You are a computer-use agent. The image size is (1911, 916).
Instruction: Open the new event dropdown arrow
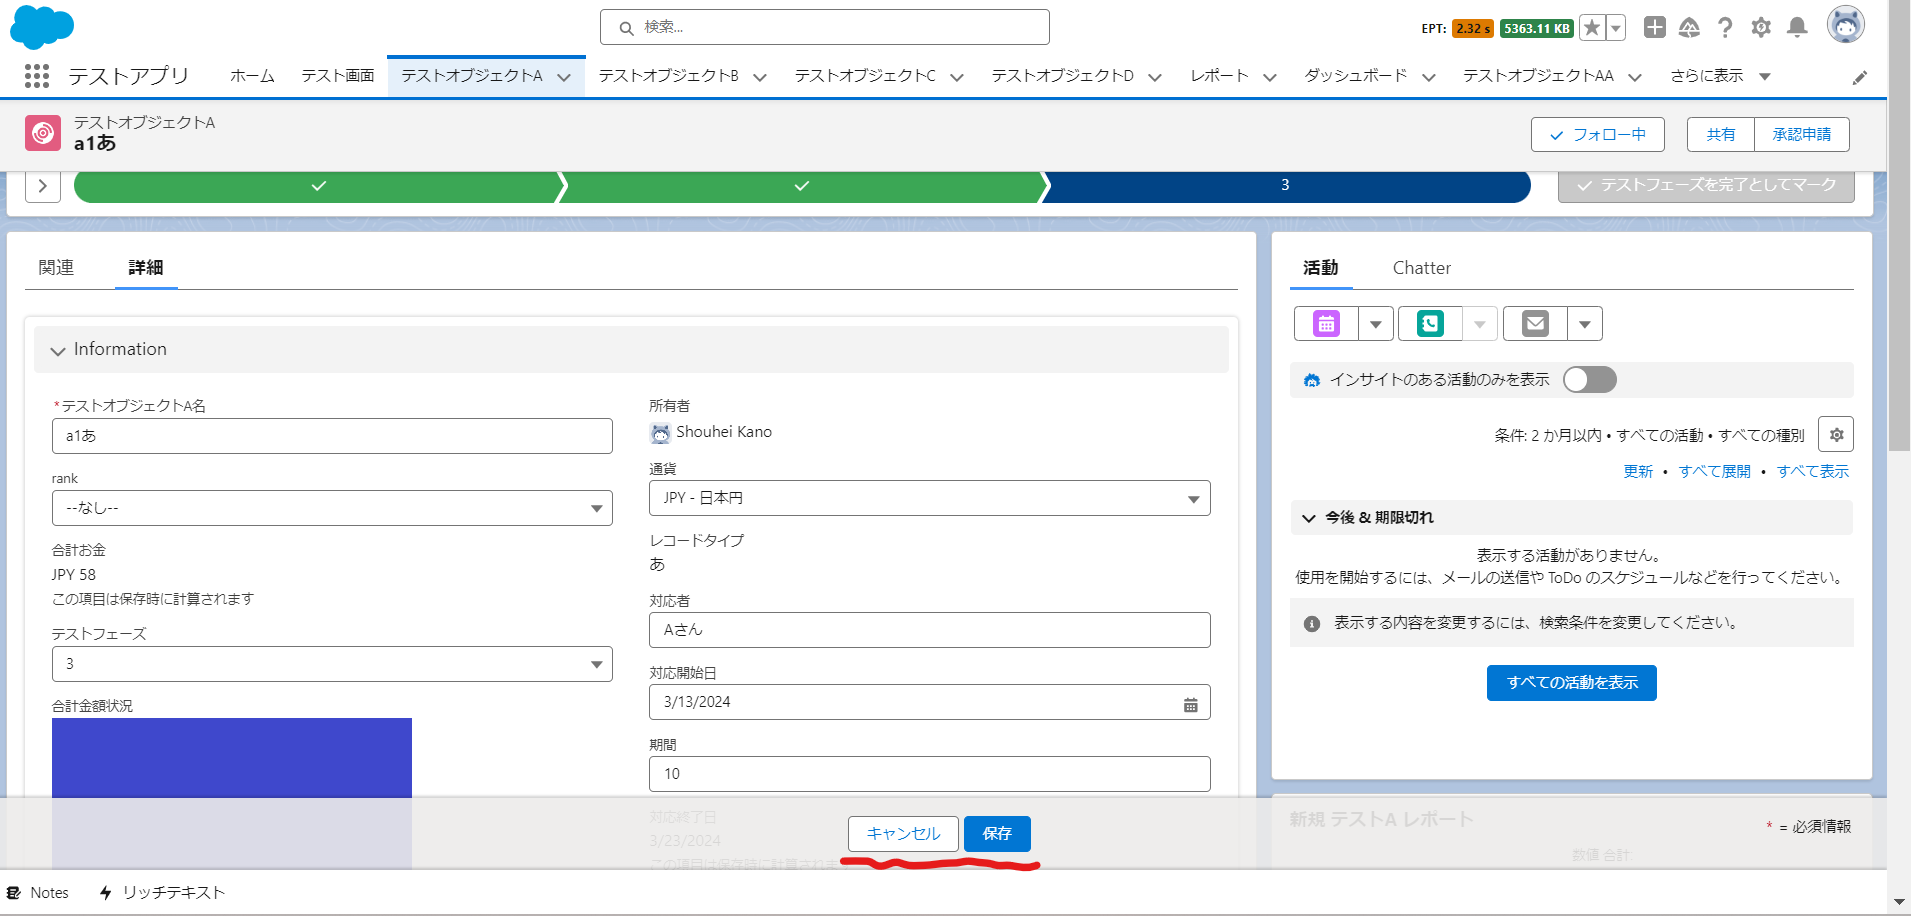1376,324
